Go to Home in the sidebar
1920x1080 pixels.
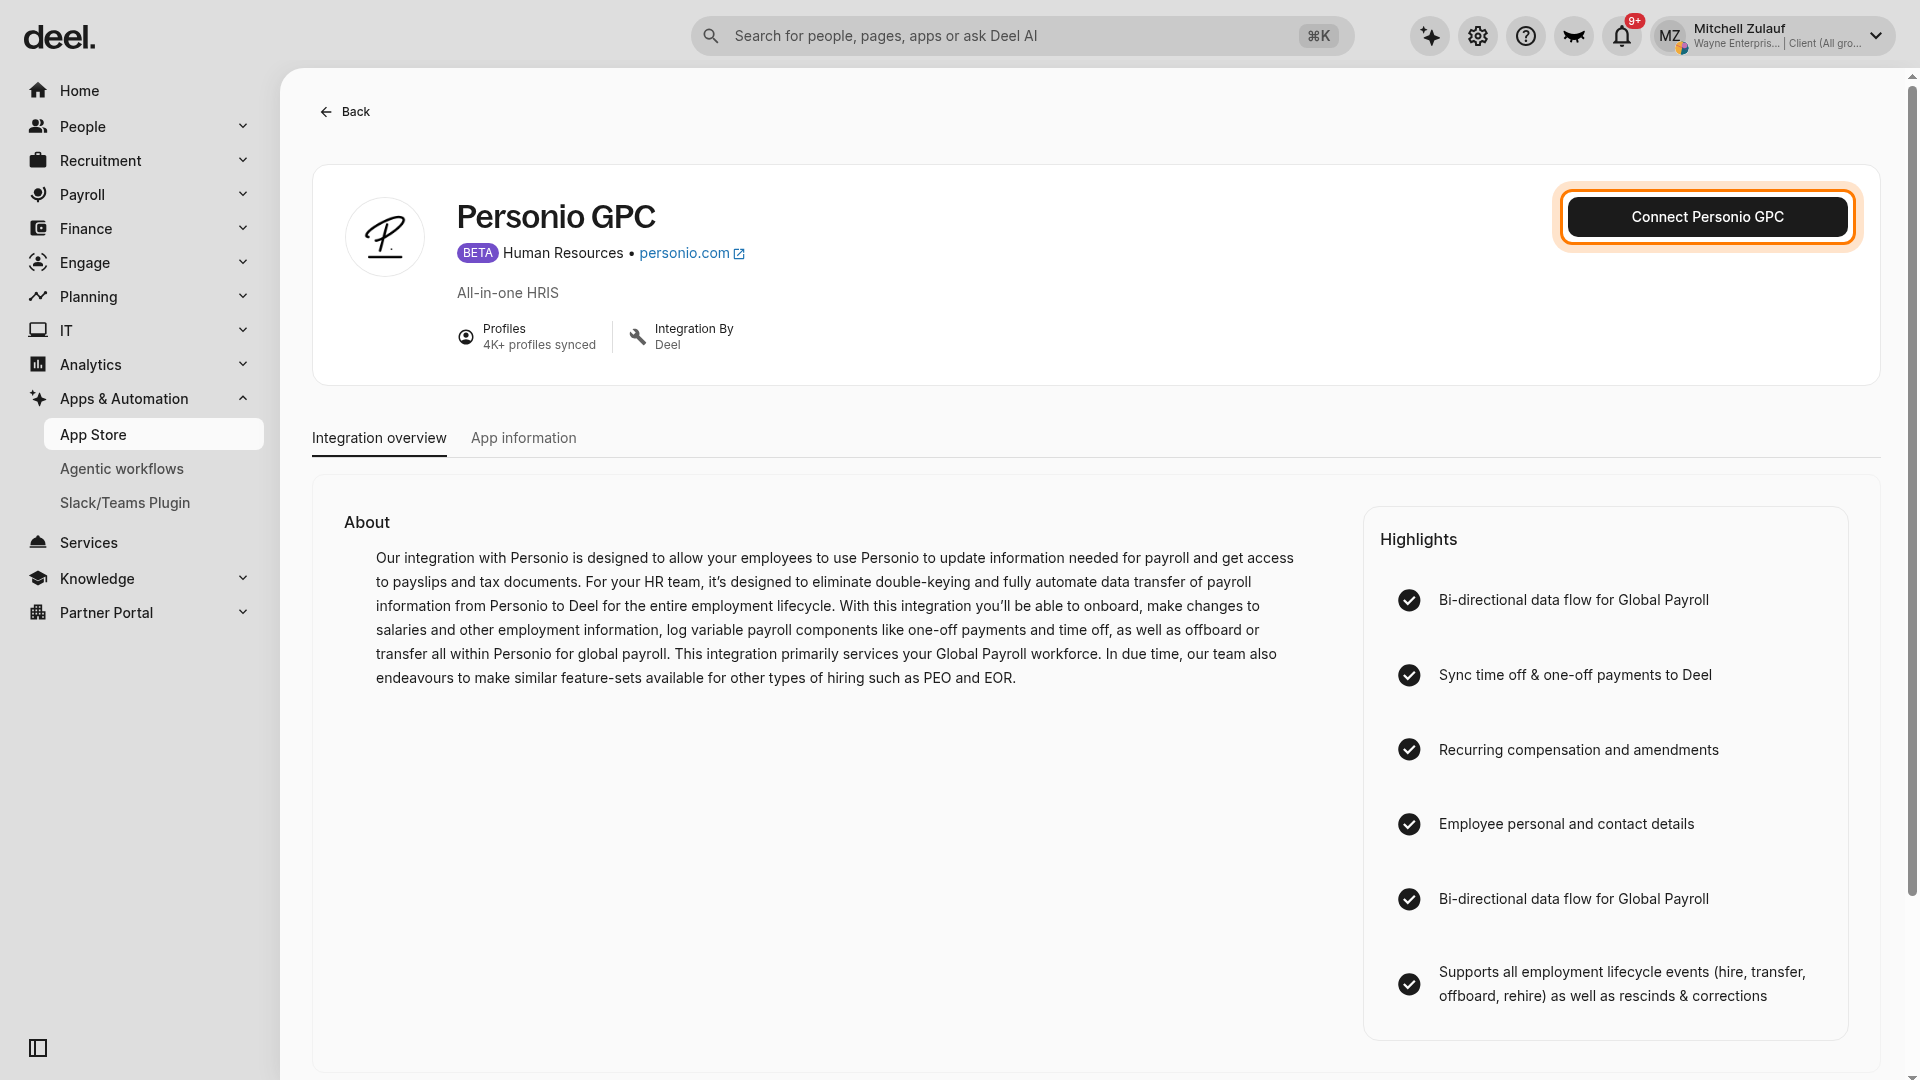[x=138, y=91]
